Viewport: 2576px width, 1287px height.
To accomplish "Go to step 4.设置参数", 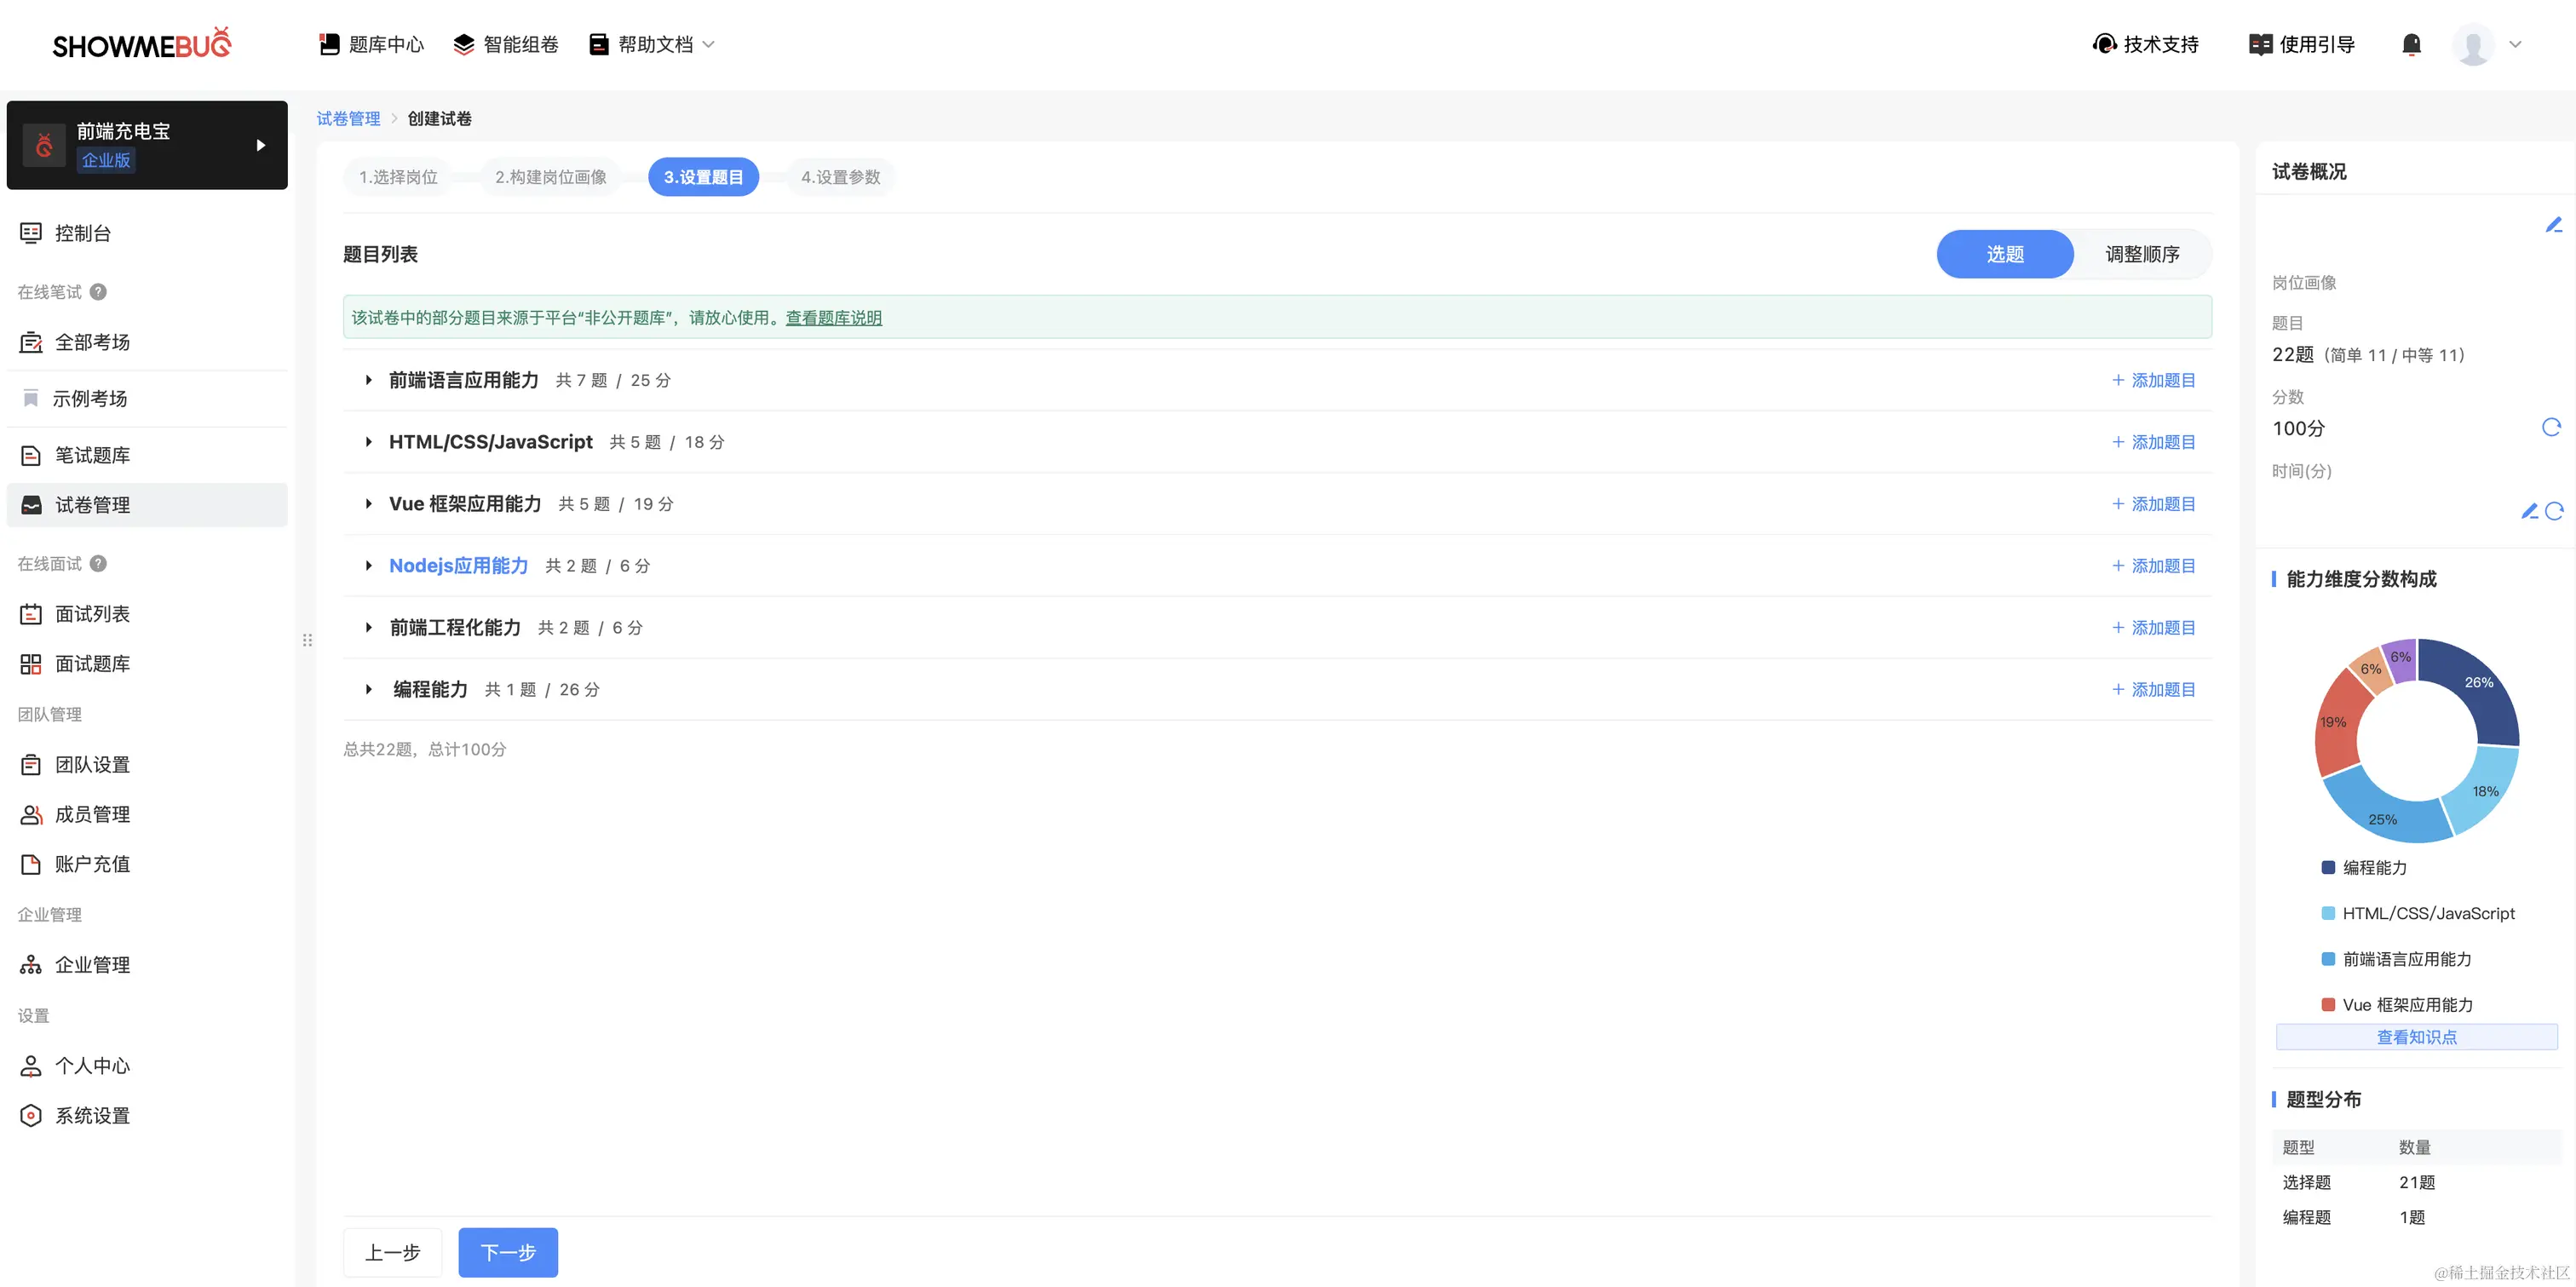I will pos(840,177).
